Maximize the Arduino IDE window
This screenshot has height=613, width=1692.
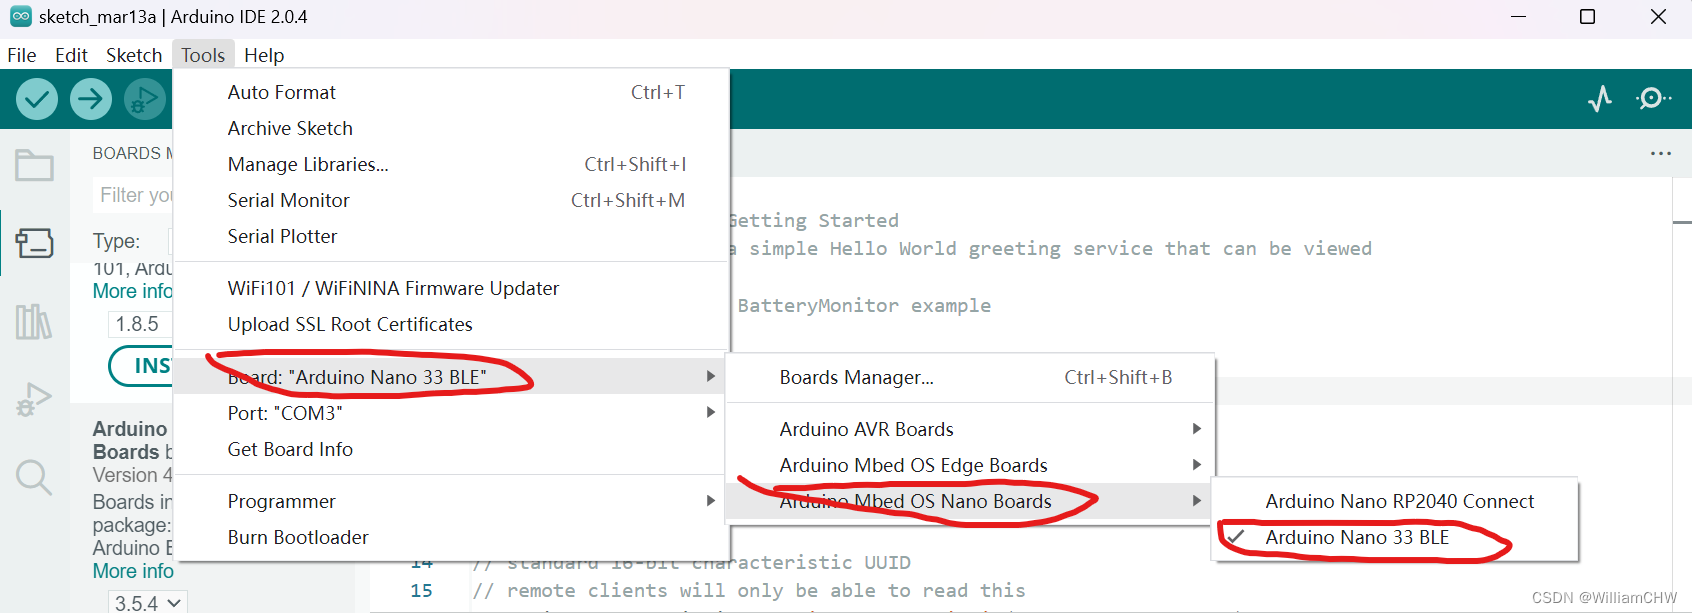(x=1587, y=17)
